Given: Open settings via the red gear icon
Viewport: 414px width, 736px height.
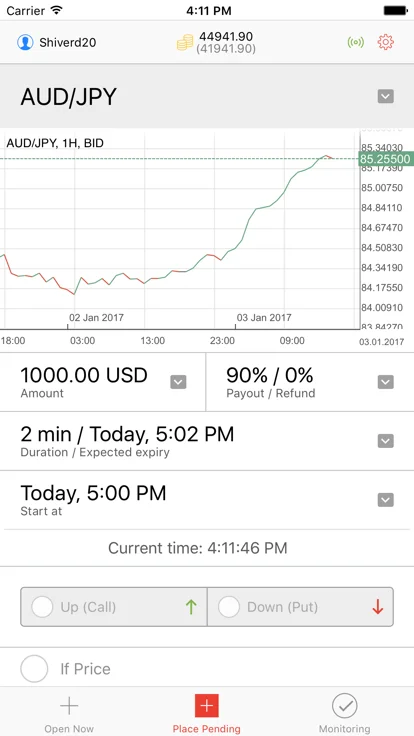Looking at the screenshot, I should (x=385, y=42).
